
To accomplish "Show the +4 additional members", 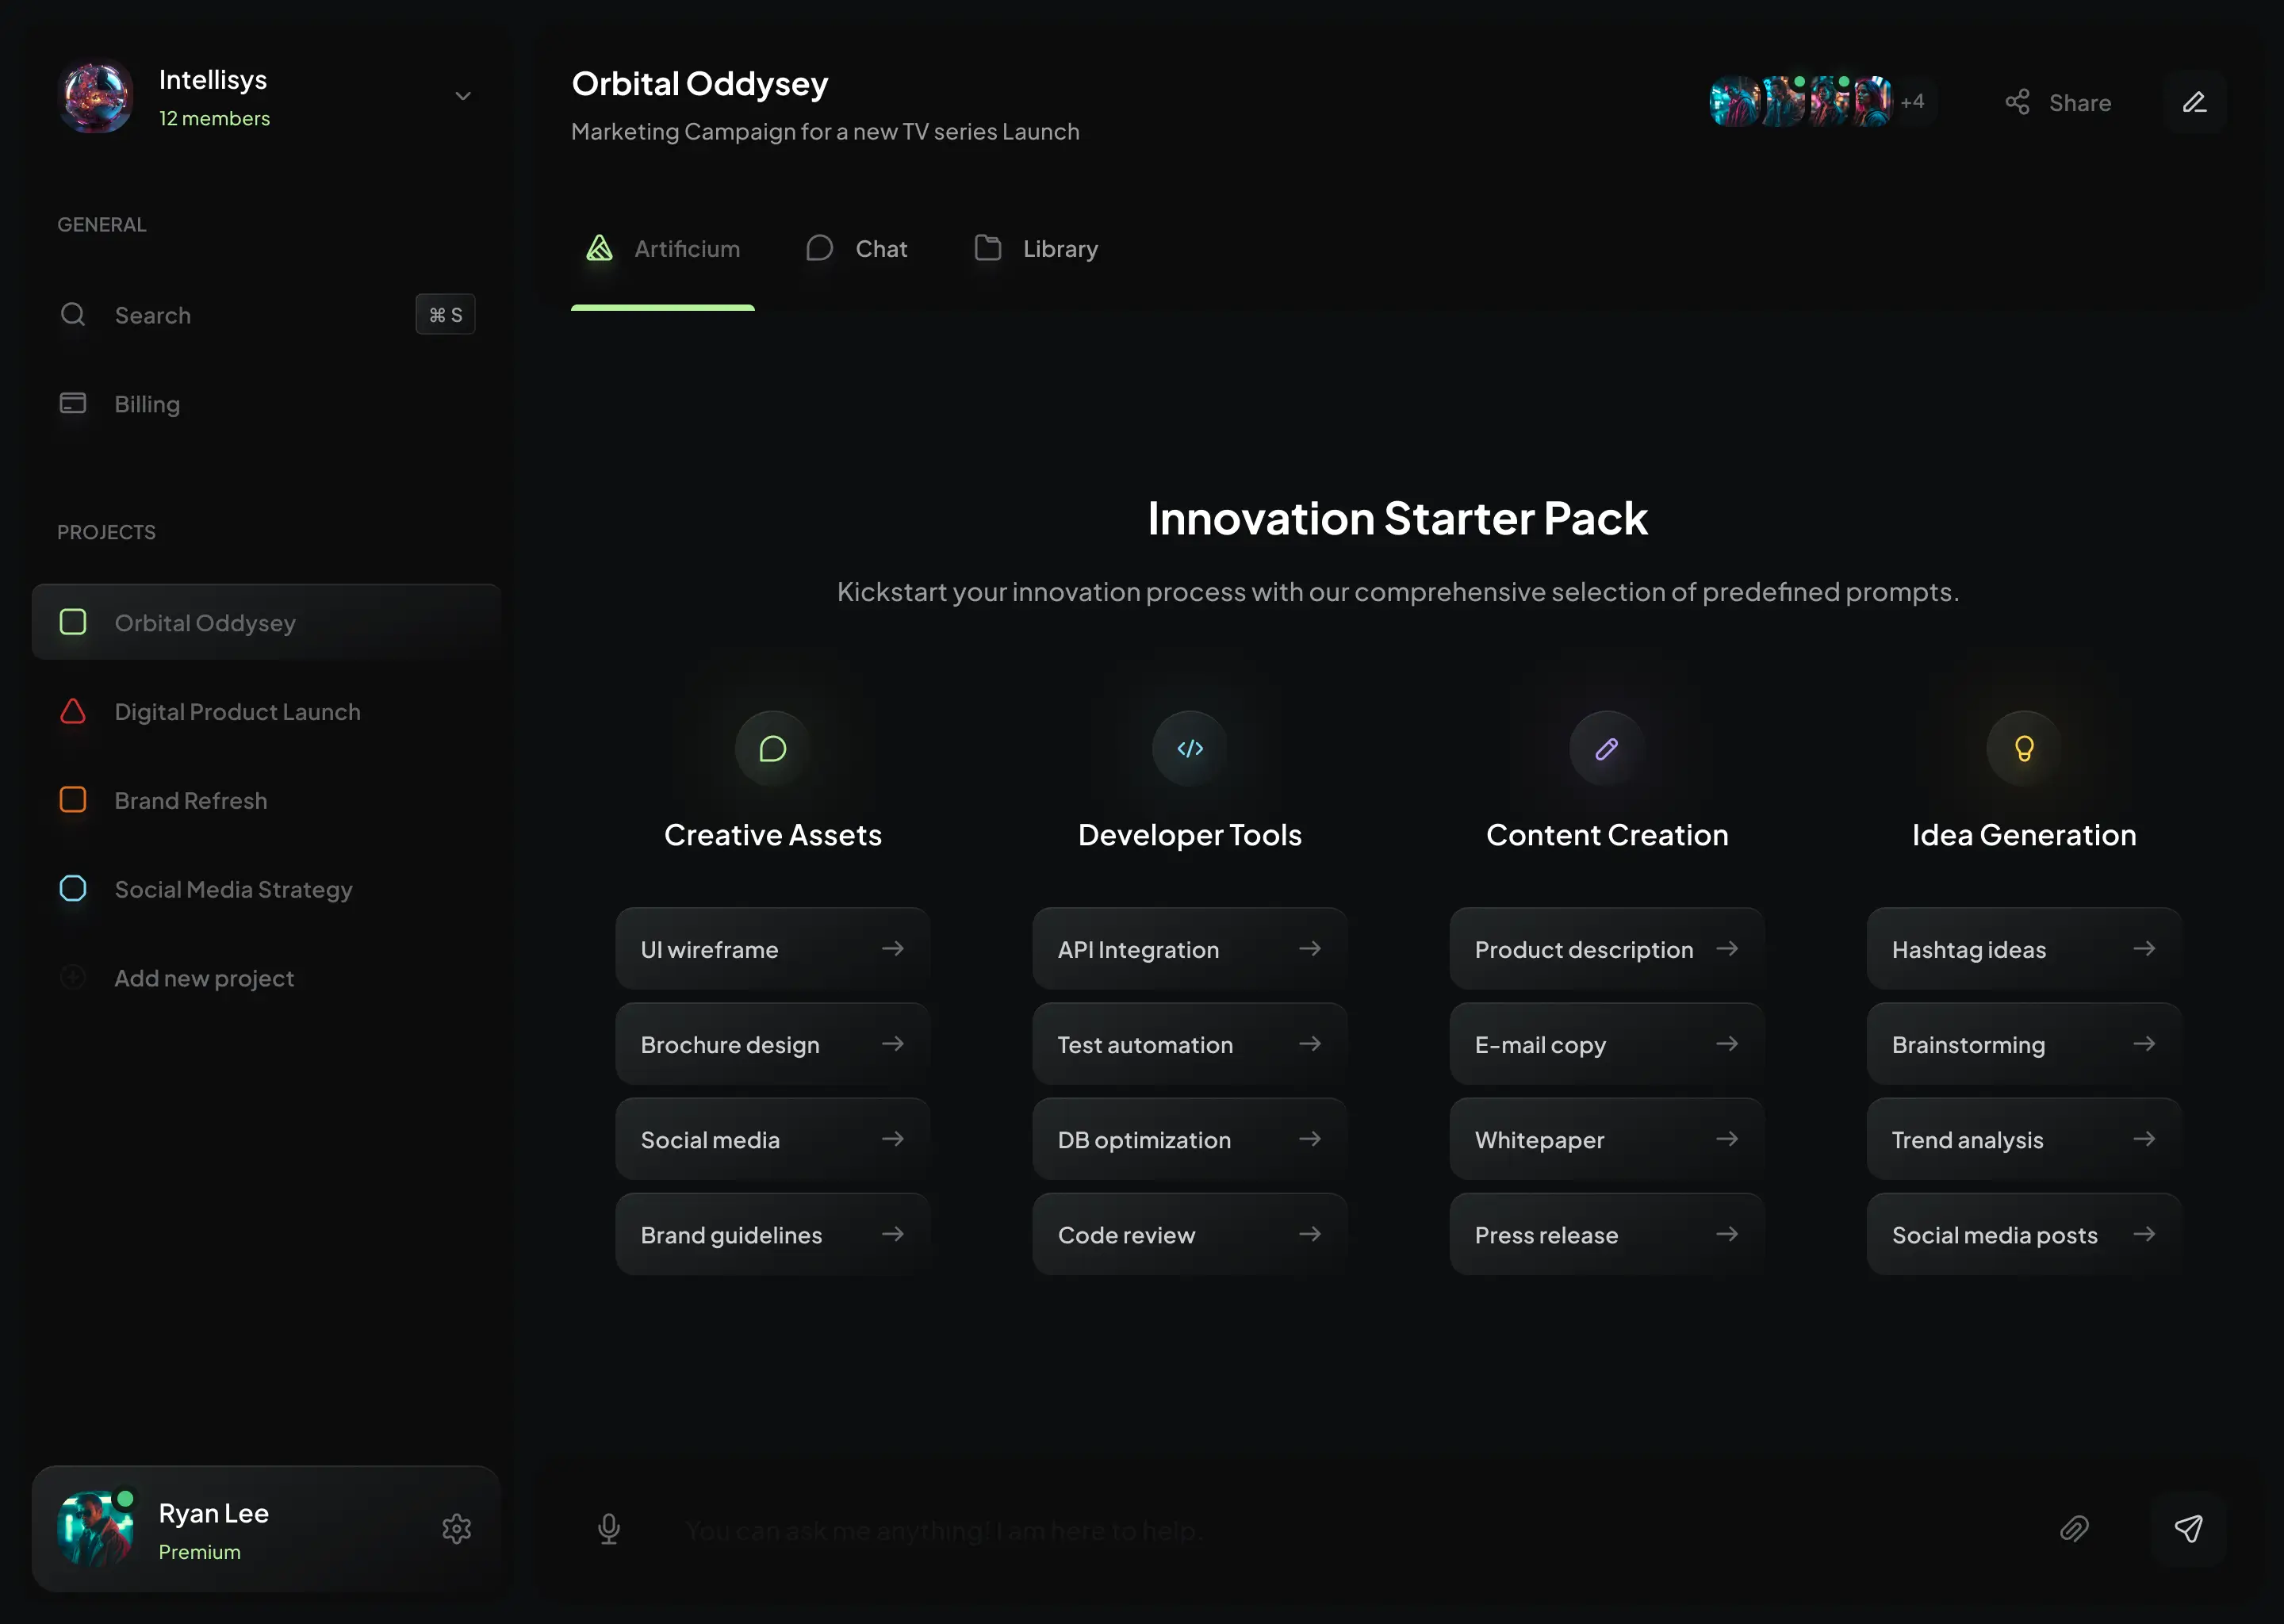I will [x=1912, y=102].
